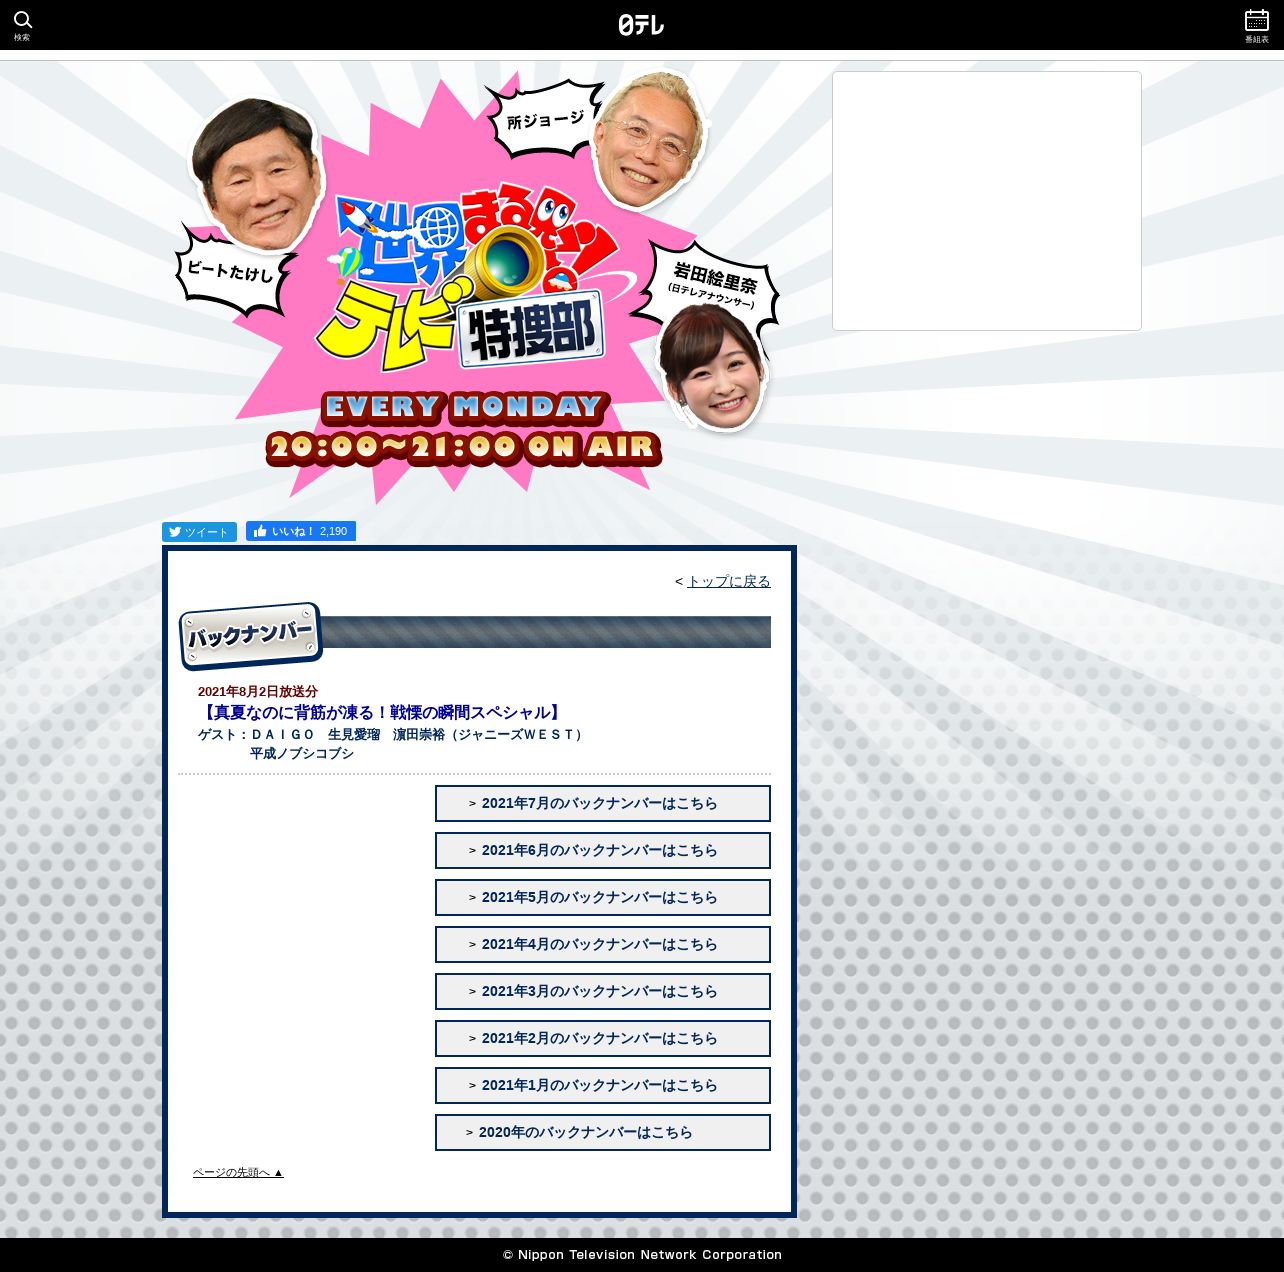Open 2021年3月 back number list

tap(603, 991)
